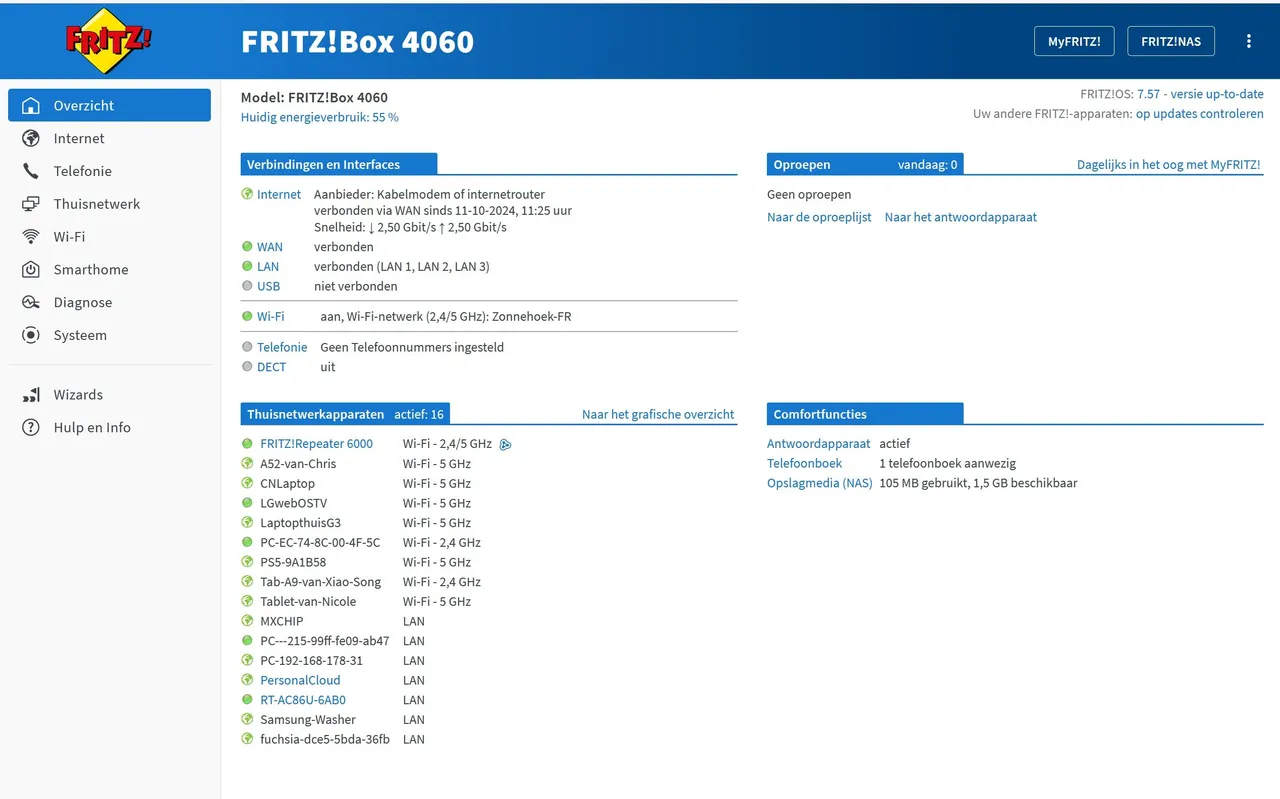Open the FRITZ!Repeater 6000 device link
This screenshot has height=799, width=1280.
316,444
